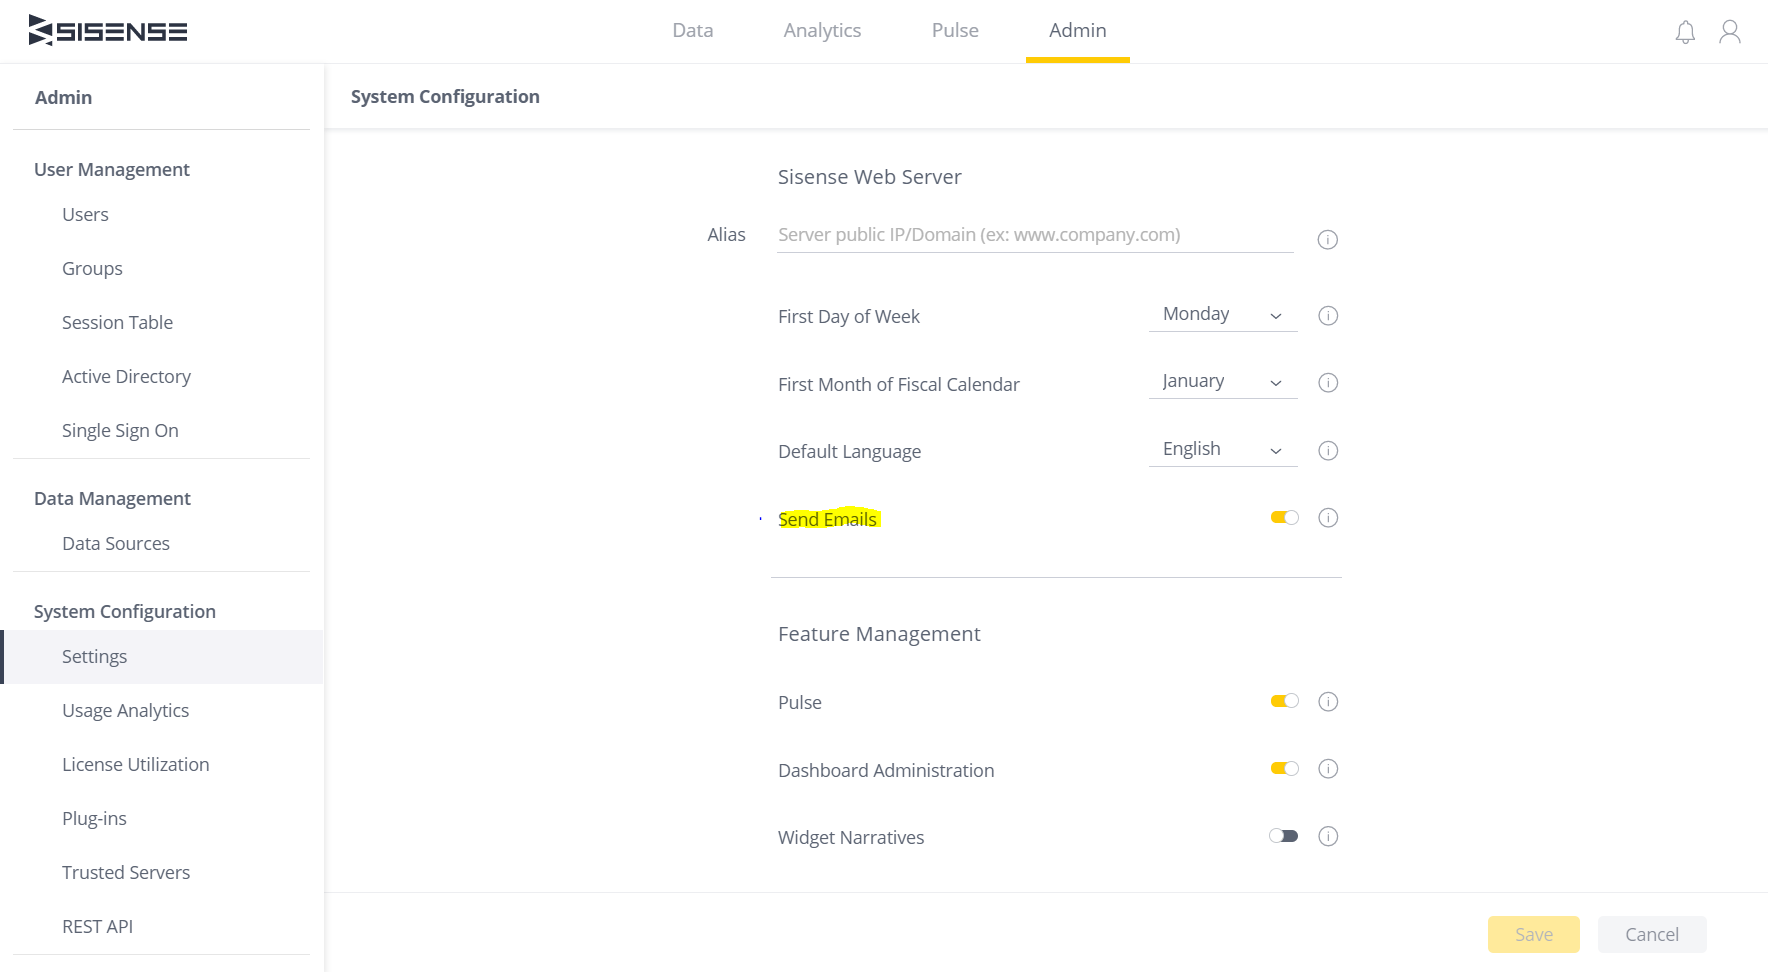Disable the Pulse feature toggle
The image size is (1768, 972).
[1284, 702]
